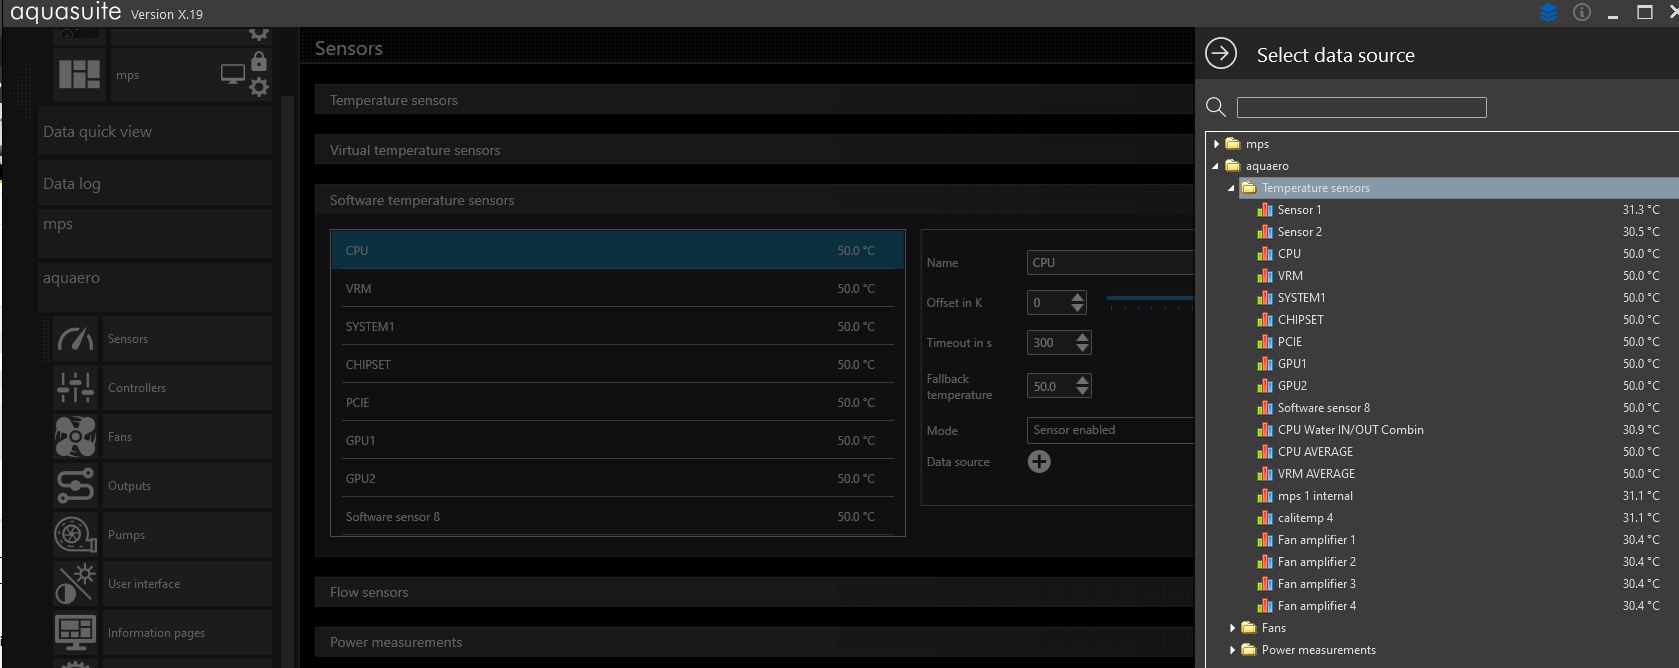
Task: Click the calitemp 4 chart icon
Action: [x=1265, y=518]
